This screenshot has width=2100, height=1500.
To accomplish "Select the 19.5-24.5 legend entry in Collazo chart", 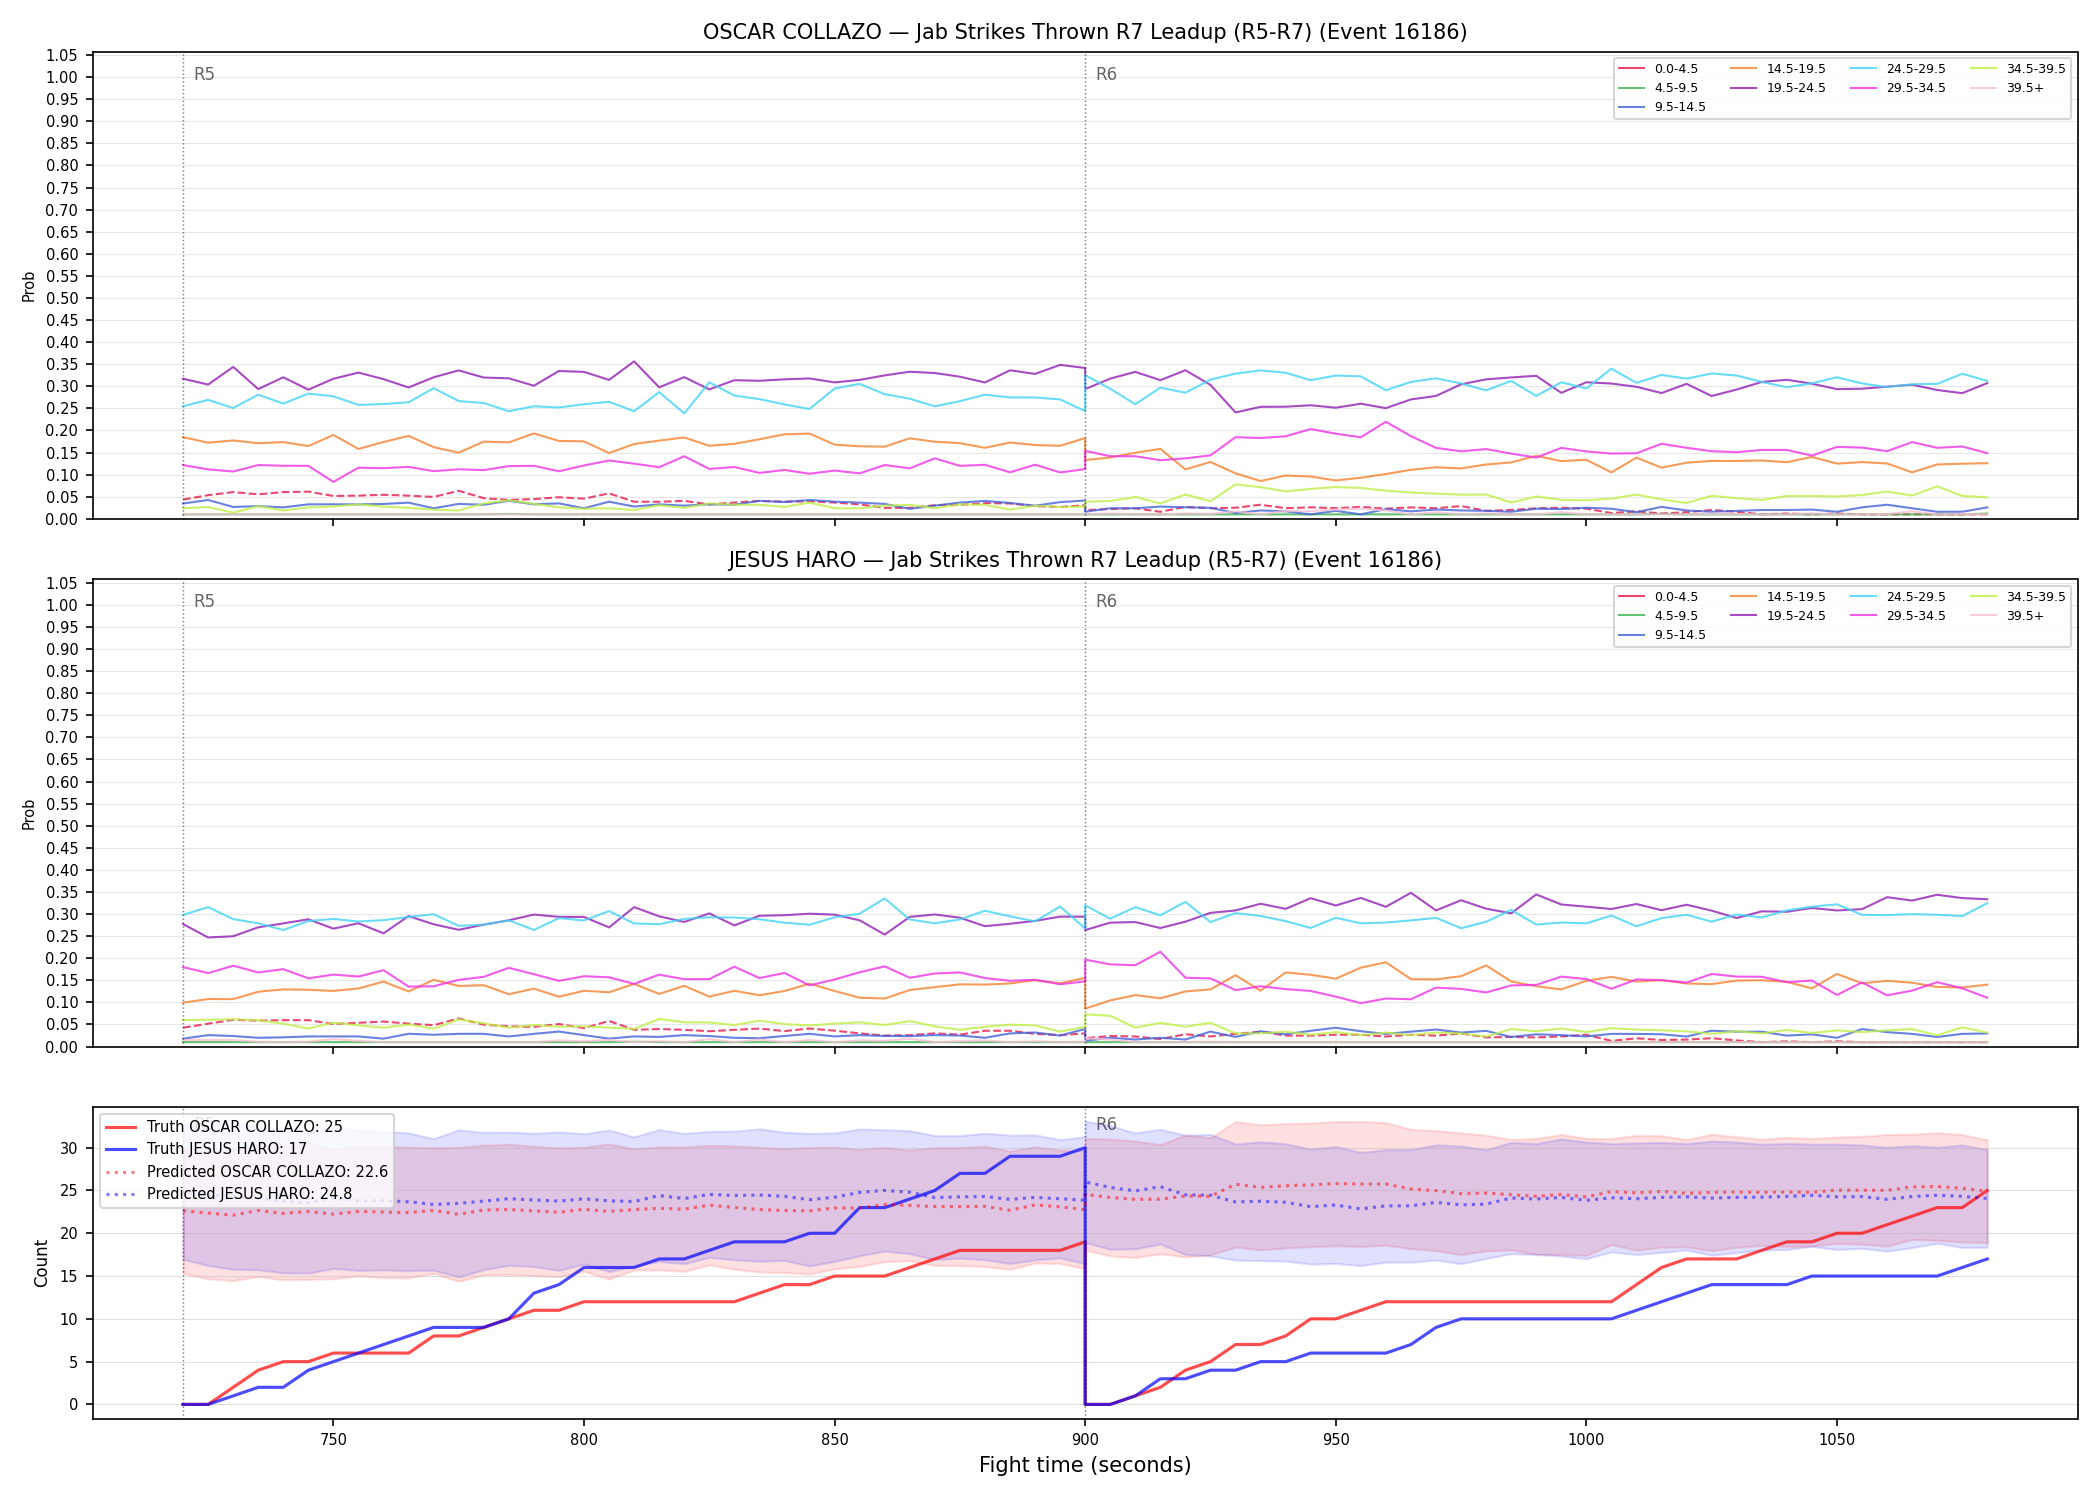I will (1778, 88).
